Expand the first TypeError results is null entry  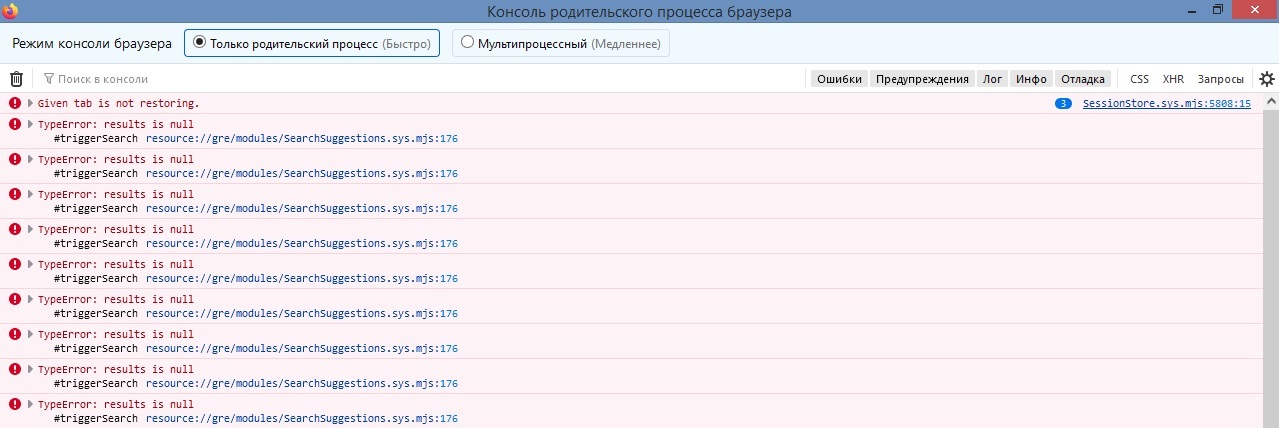[30, 124]
